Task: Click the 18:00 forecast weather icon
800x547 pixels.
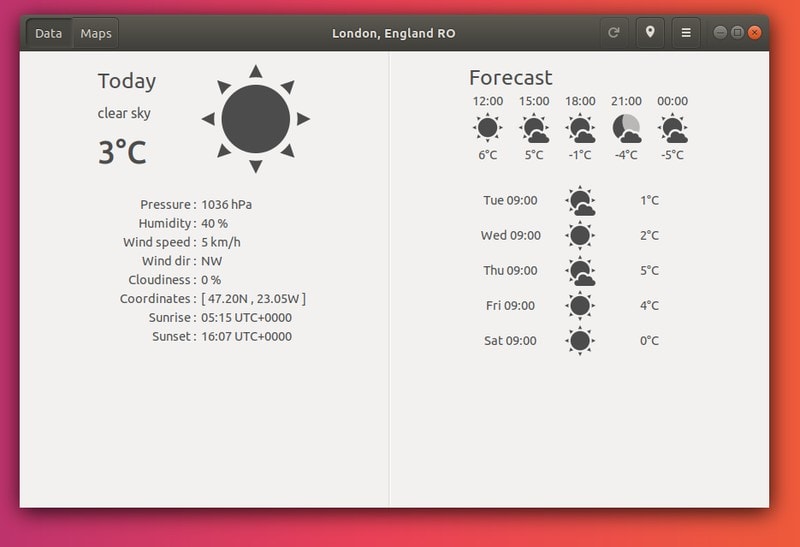Action: pyautogui.click(x=581, y=129)
